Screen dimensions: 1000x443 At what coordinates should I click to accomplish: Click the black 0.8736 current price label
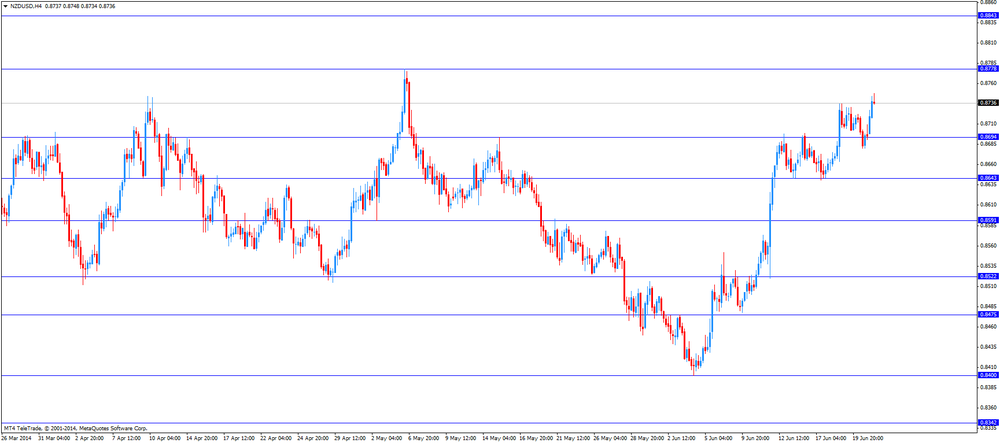click(987, 103)
